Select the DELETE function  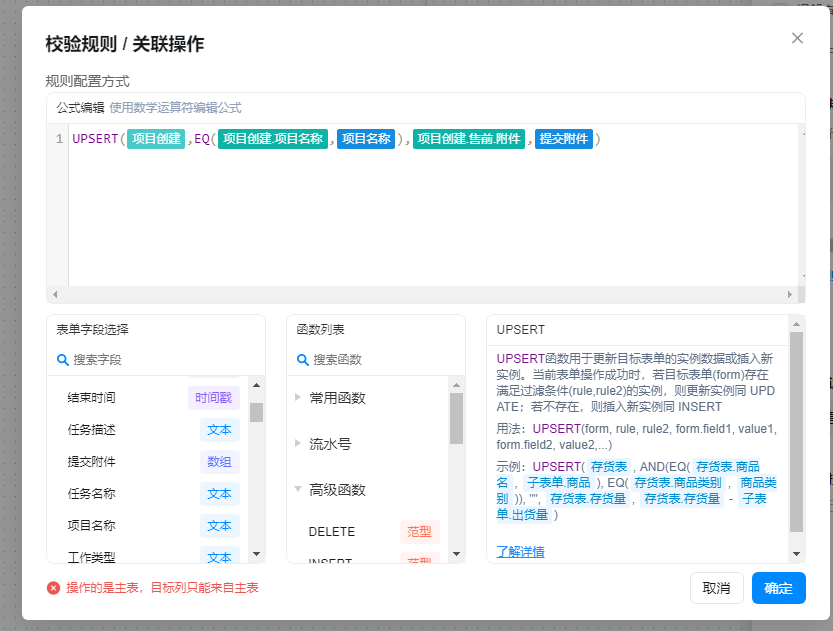[332, 532]
